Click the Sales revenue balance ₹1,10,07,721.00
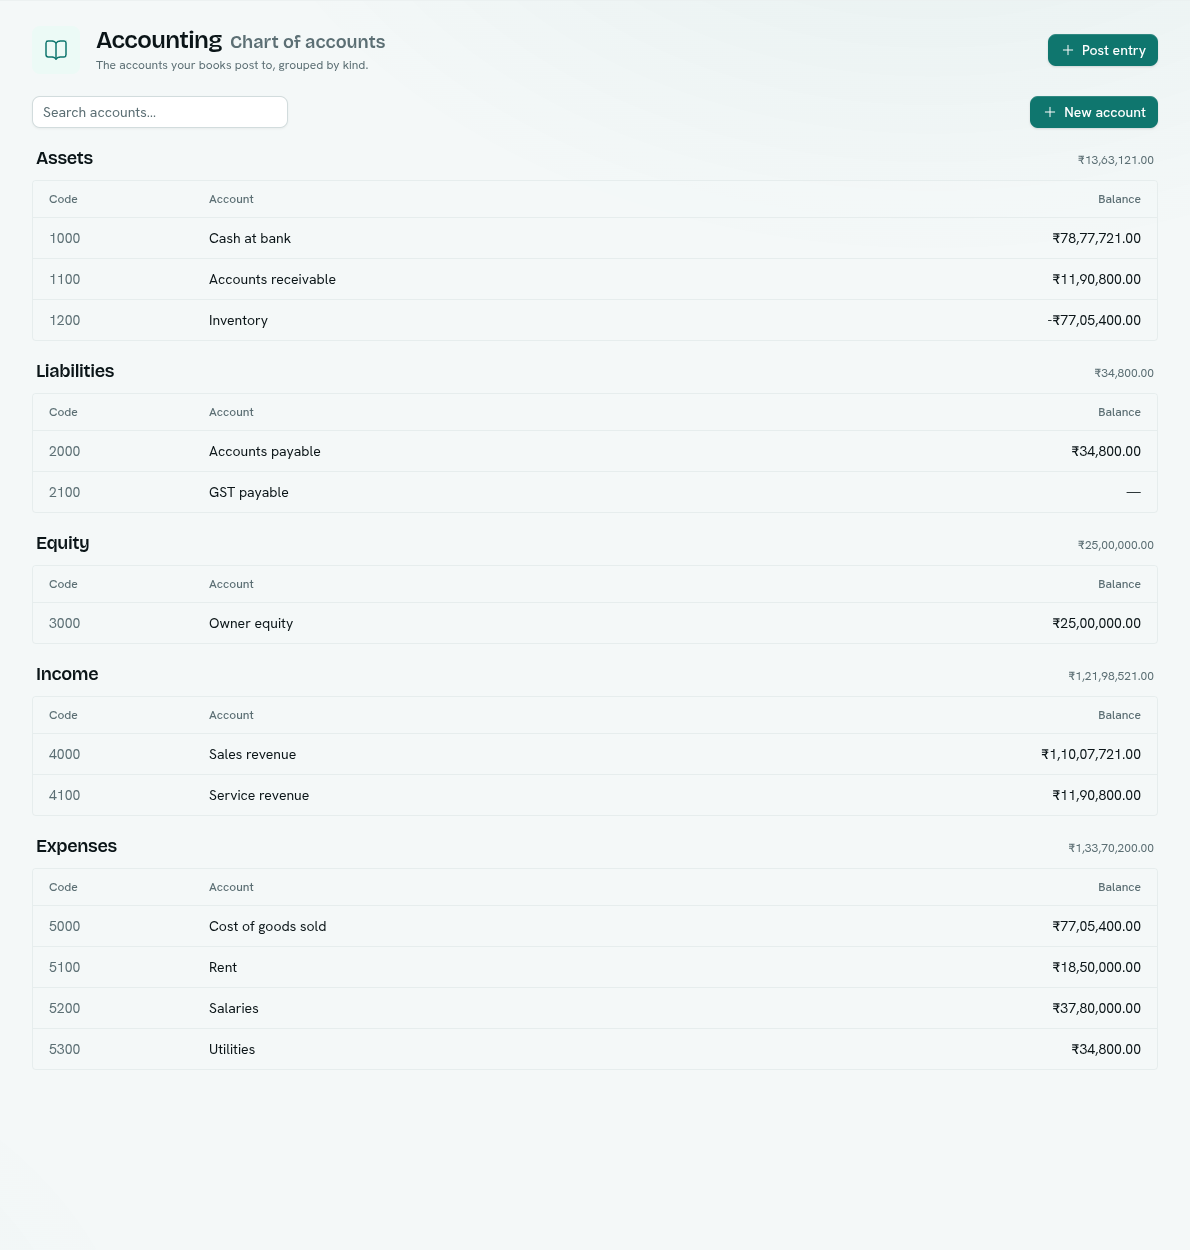Image resolution: width=1190 pixels, height=1250 pixels. (x=1091, y=754)
